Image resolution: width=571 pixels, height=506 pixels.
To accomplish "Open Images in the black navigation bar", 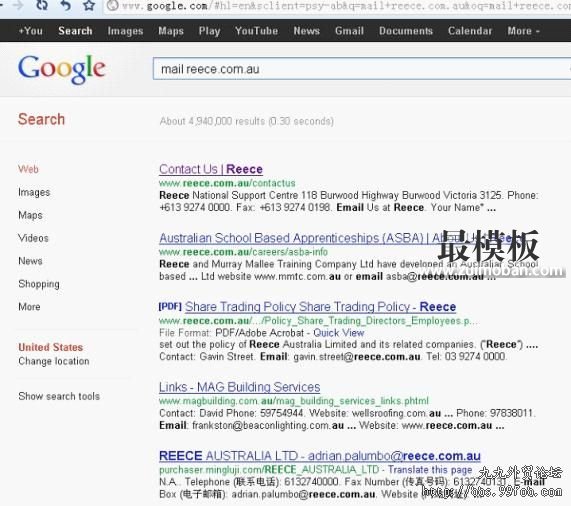I will 125,31.
